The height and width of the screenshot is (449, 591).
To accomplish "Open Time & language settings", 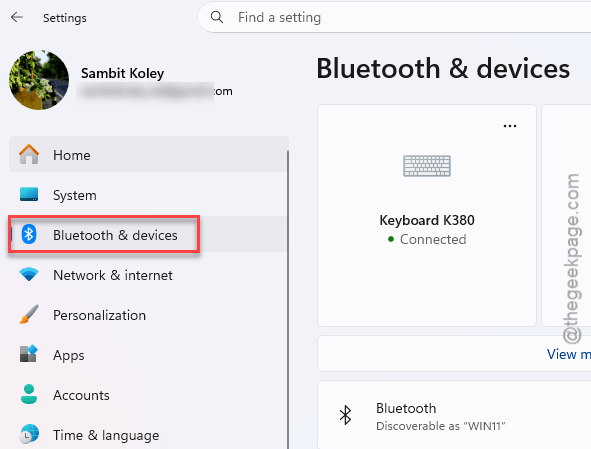I will click(149, 435).
